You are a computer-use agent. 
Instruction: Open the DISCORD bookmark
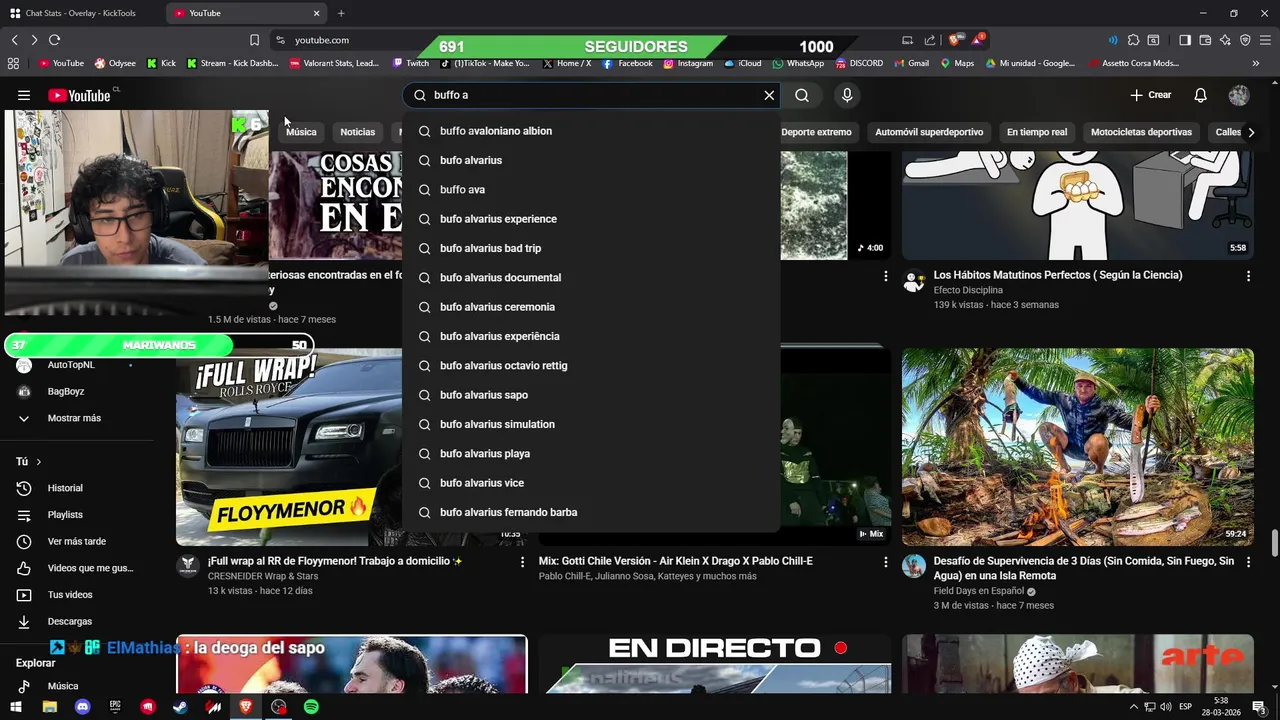pos(859,63)
